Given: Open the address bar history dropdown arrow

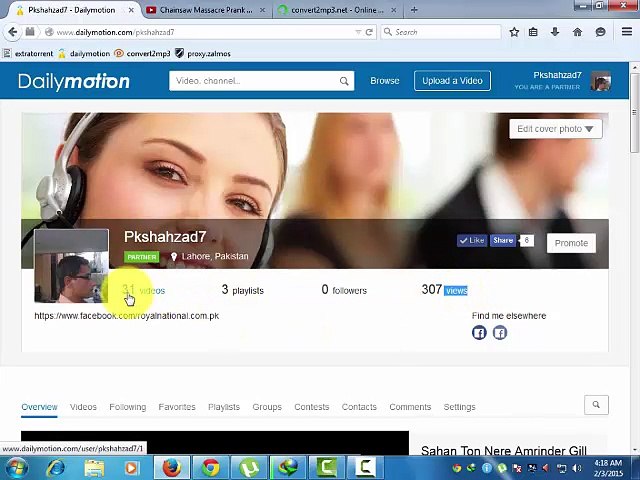Looking at the screenshot, I should coord(358,32).
